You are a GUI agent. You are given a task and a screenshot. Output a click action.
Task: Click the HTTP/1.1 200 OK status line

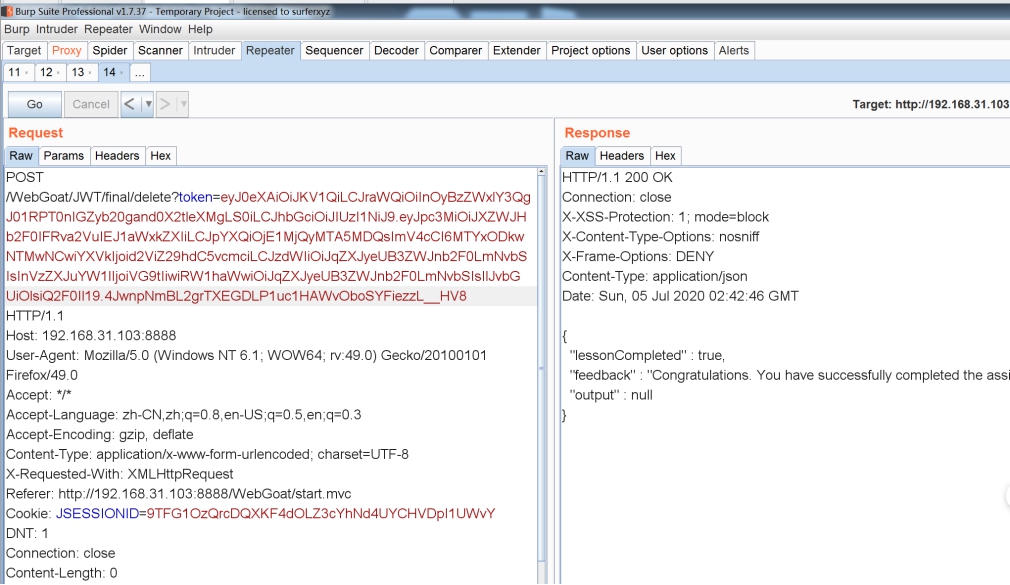pyautogui.click(x=617, y=177)
